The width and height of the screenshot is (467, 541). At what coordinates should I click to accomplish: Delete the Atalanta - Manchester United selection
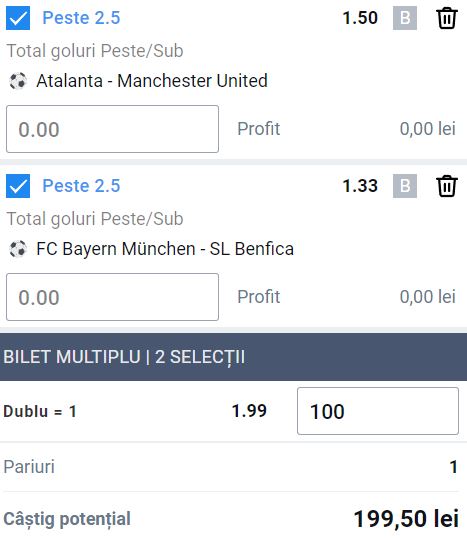[x=447, y=18]
